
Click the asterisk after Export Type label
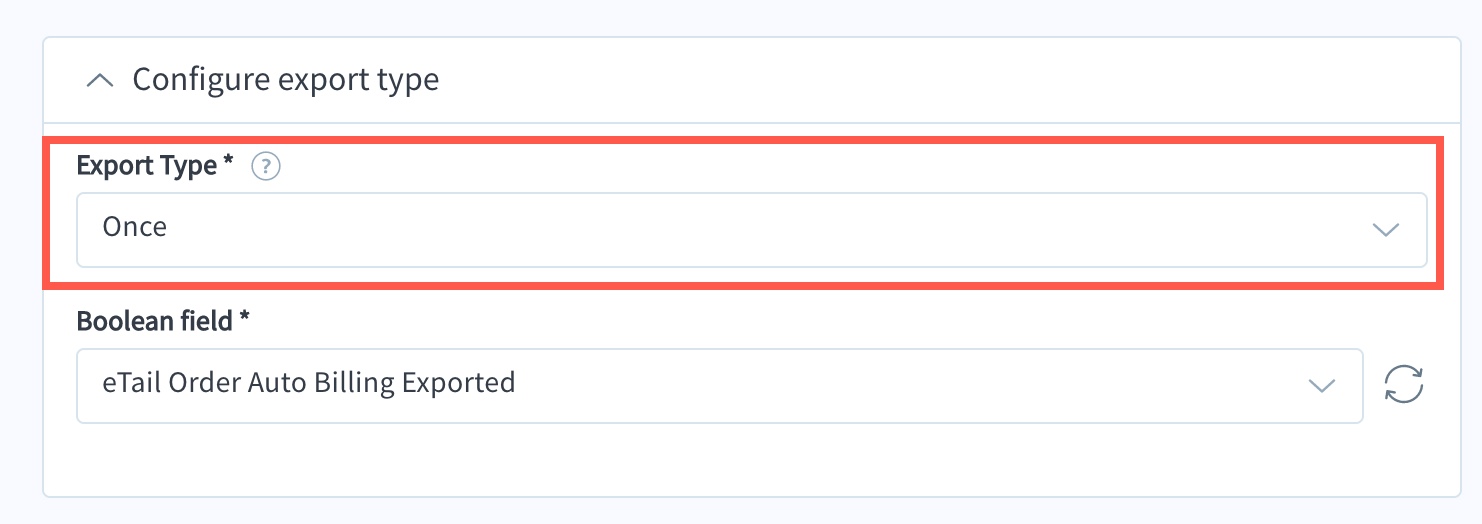229,161
